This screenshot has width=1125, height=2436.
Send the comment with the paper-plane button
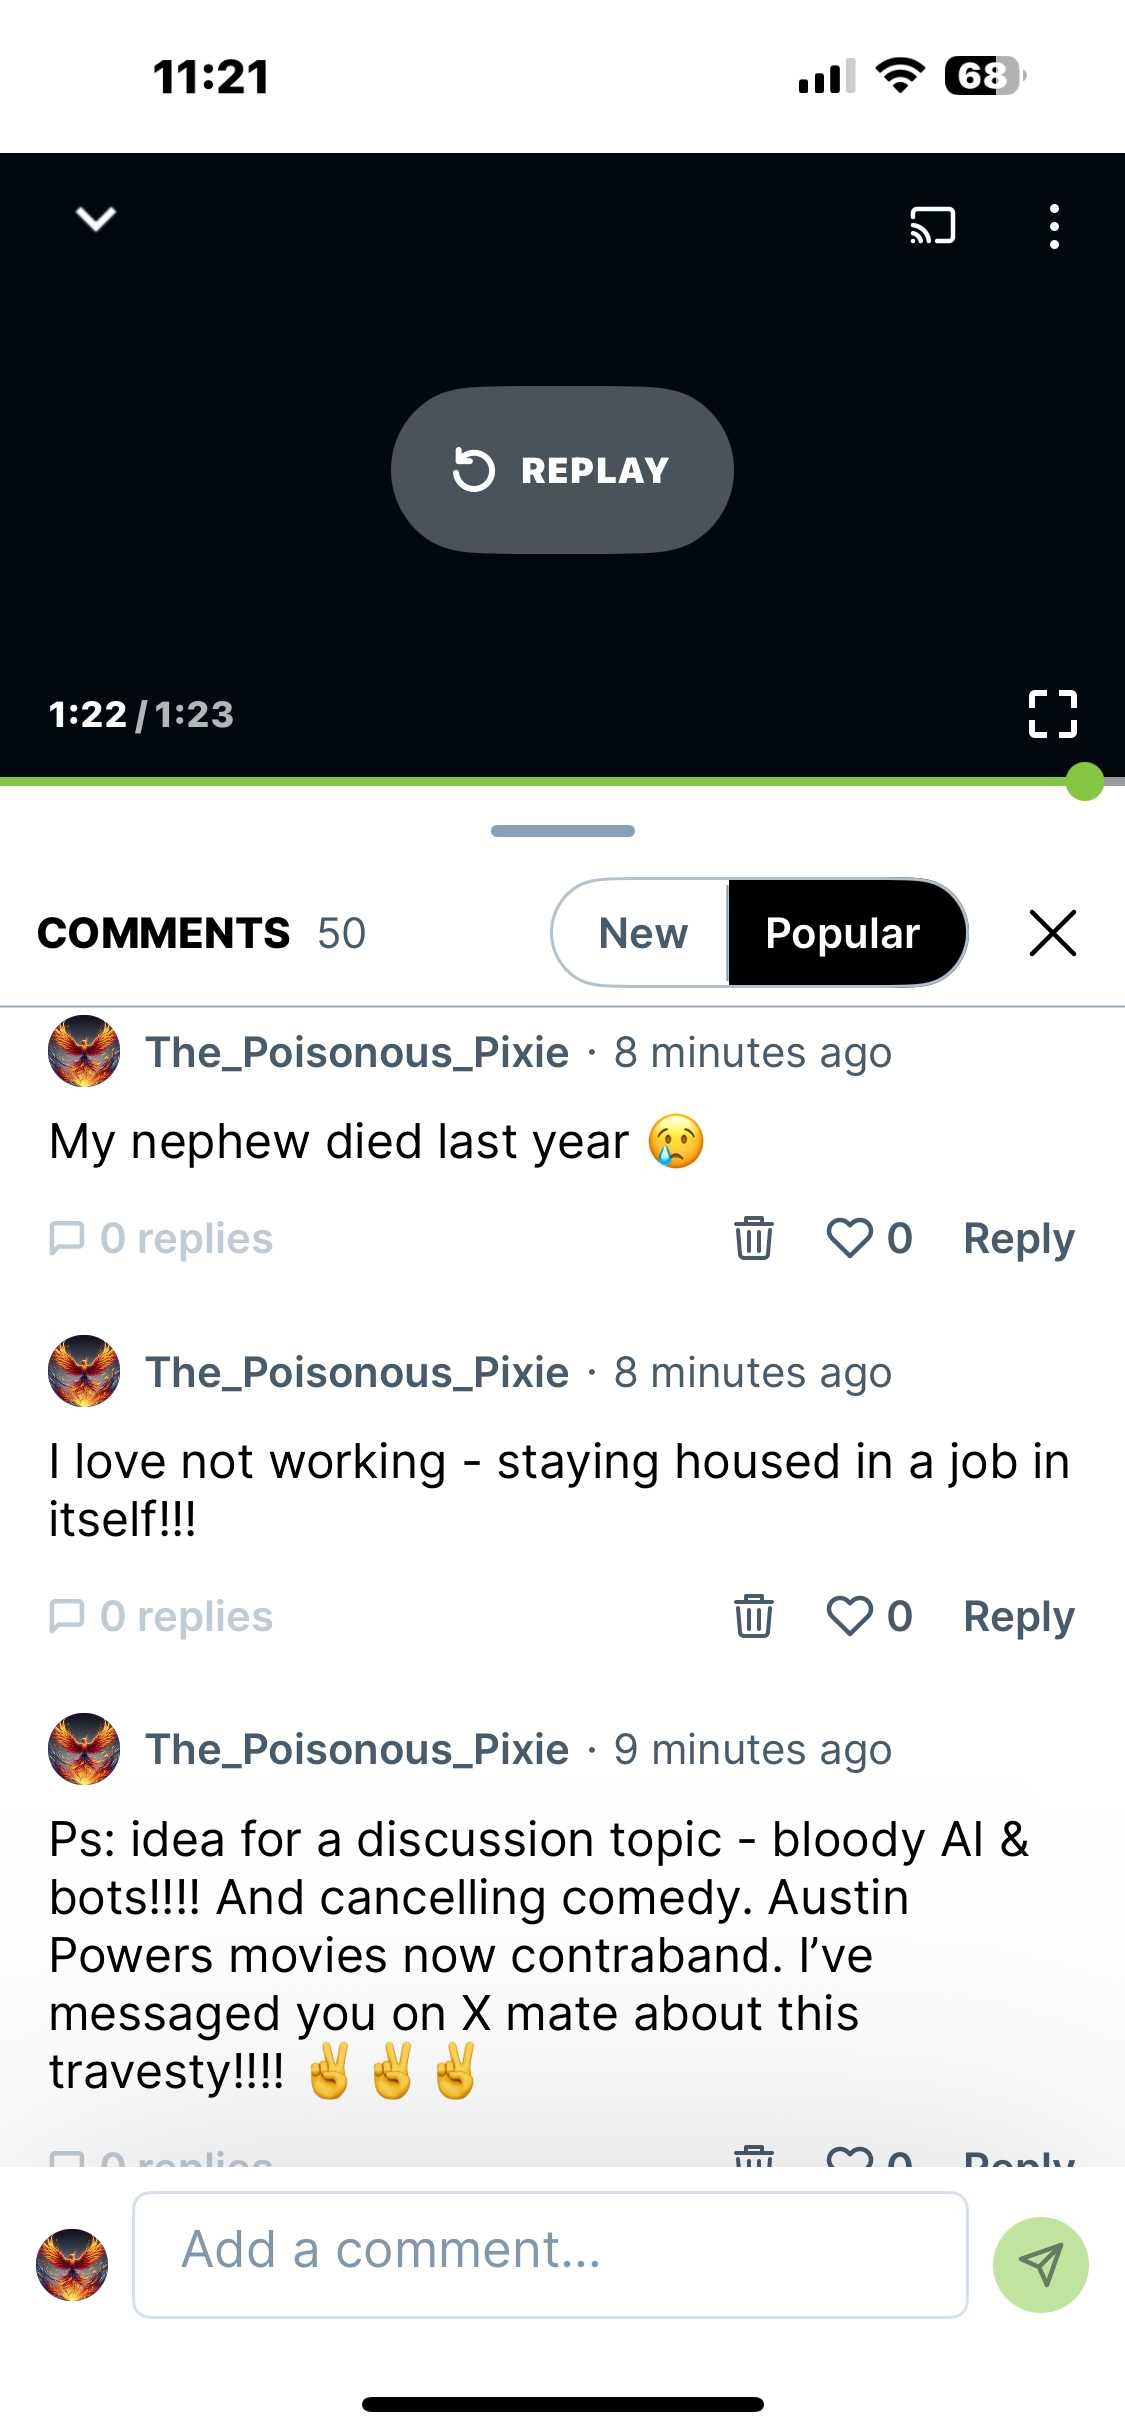pos(1040,2264)
